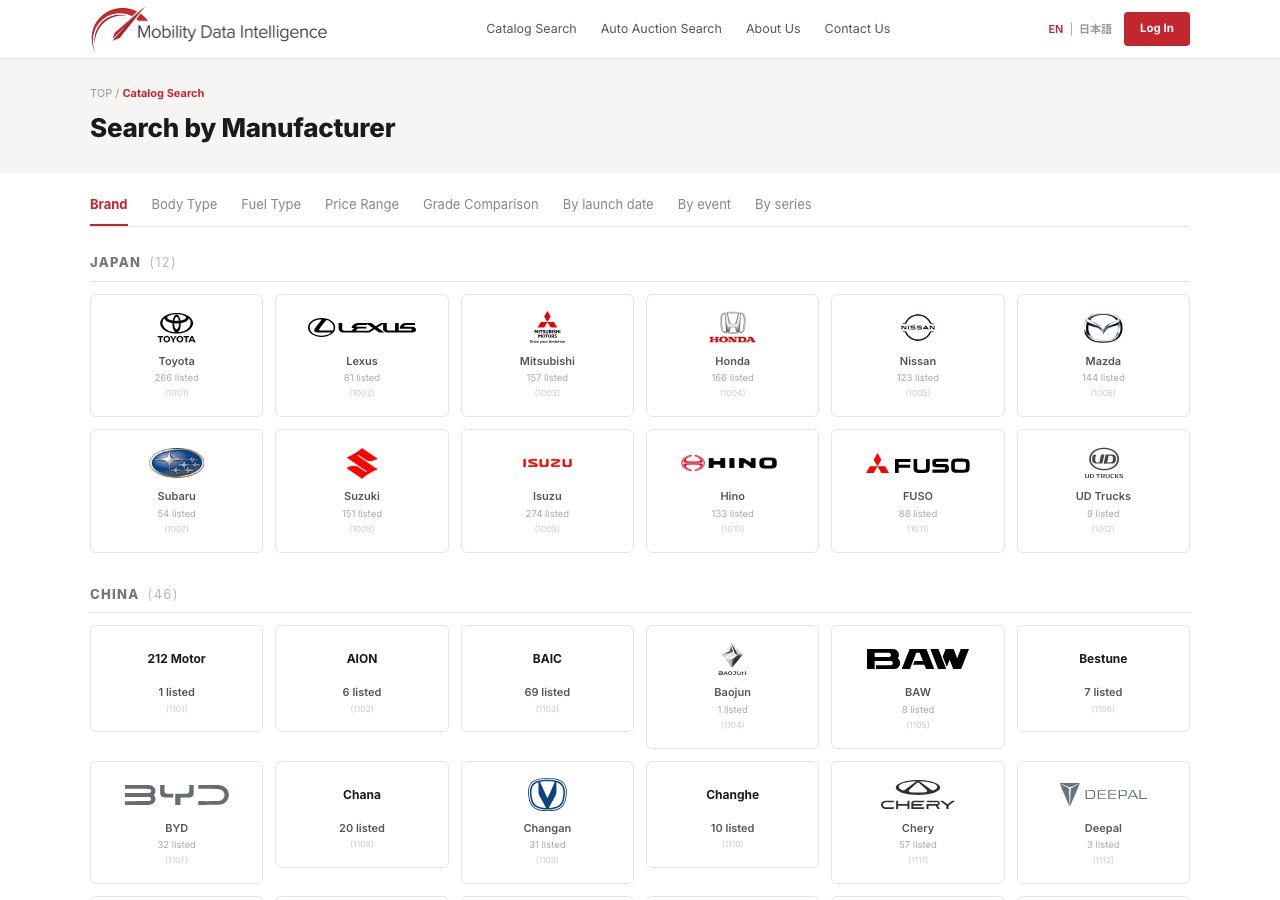Select the Hino logo
Screen dimensions: 1280x900
tap(729, 463)
